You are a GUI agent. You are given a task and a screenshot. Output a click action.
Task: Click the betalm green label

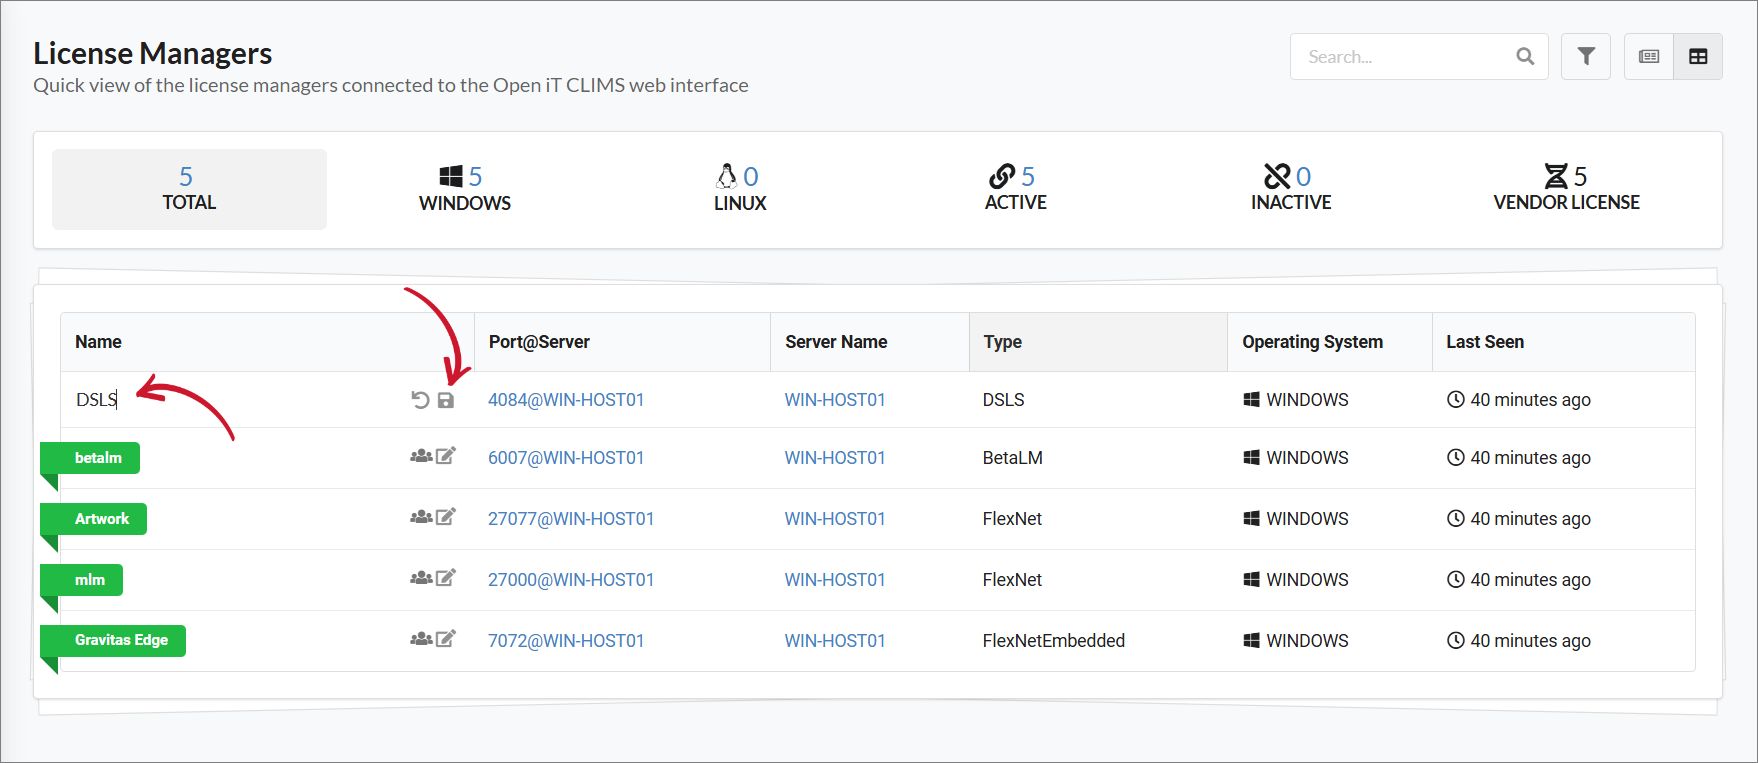(x=90, y=458)
